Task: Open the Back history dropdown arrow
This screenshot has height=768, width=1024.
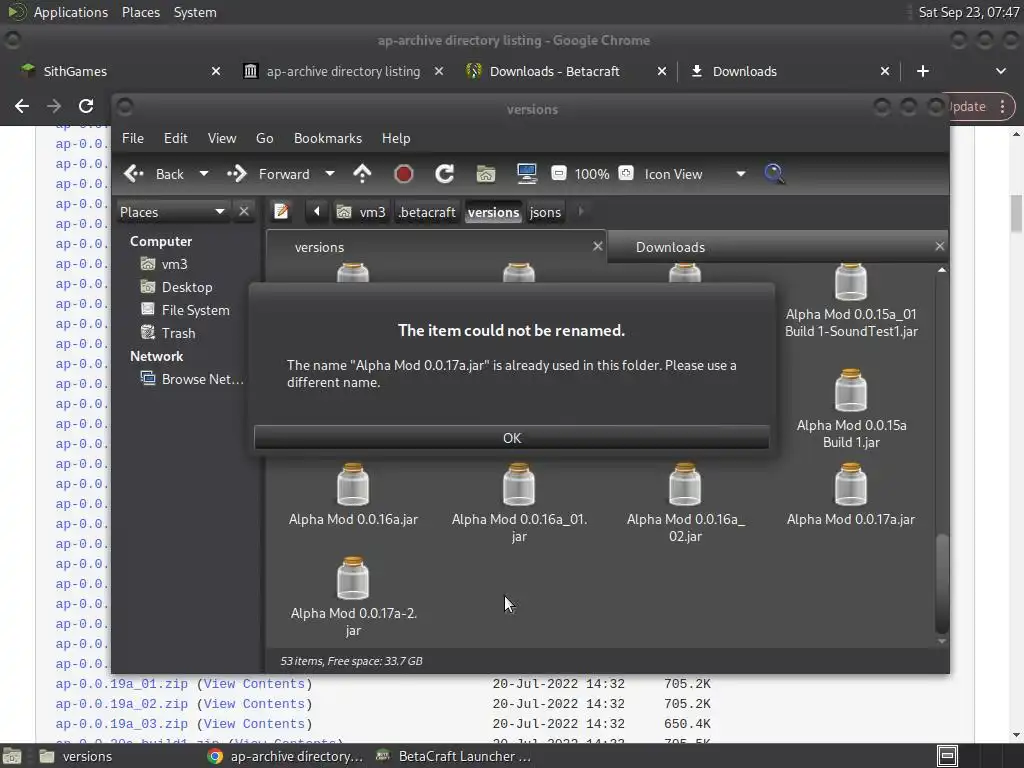Action: pyautogui.click(x=204, y=174)
